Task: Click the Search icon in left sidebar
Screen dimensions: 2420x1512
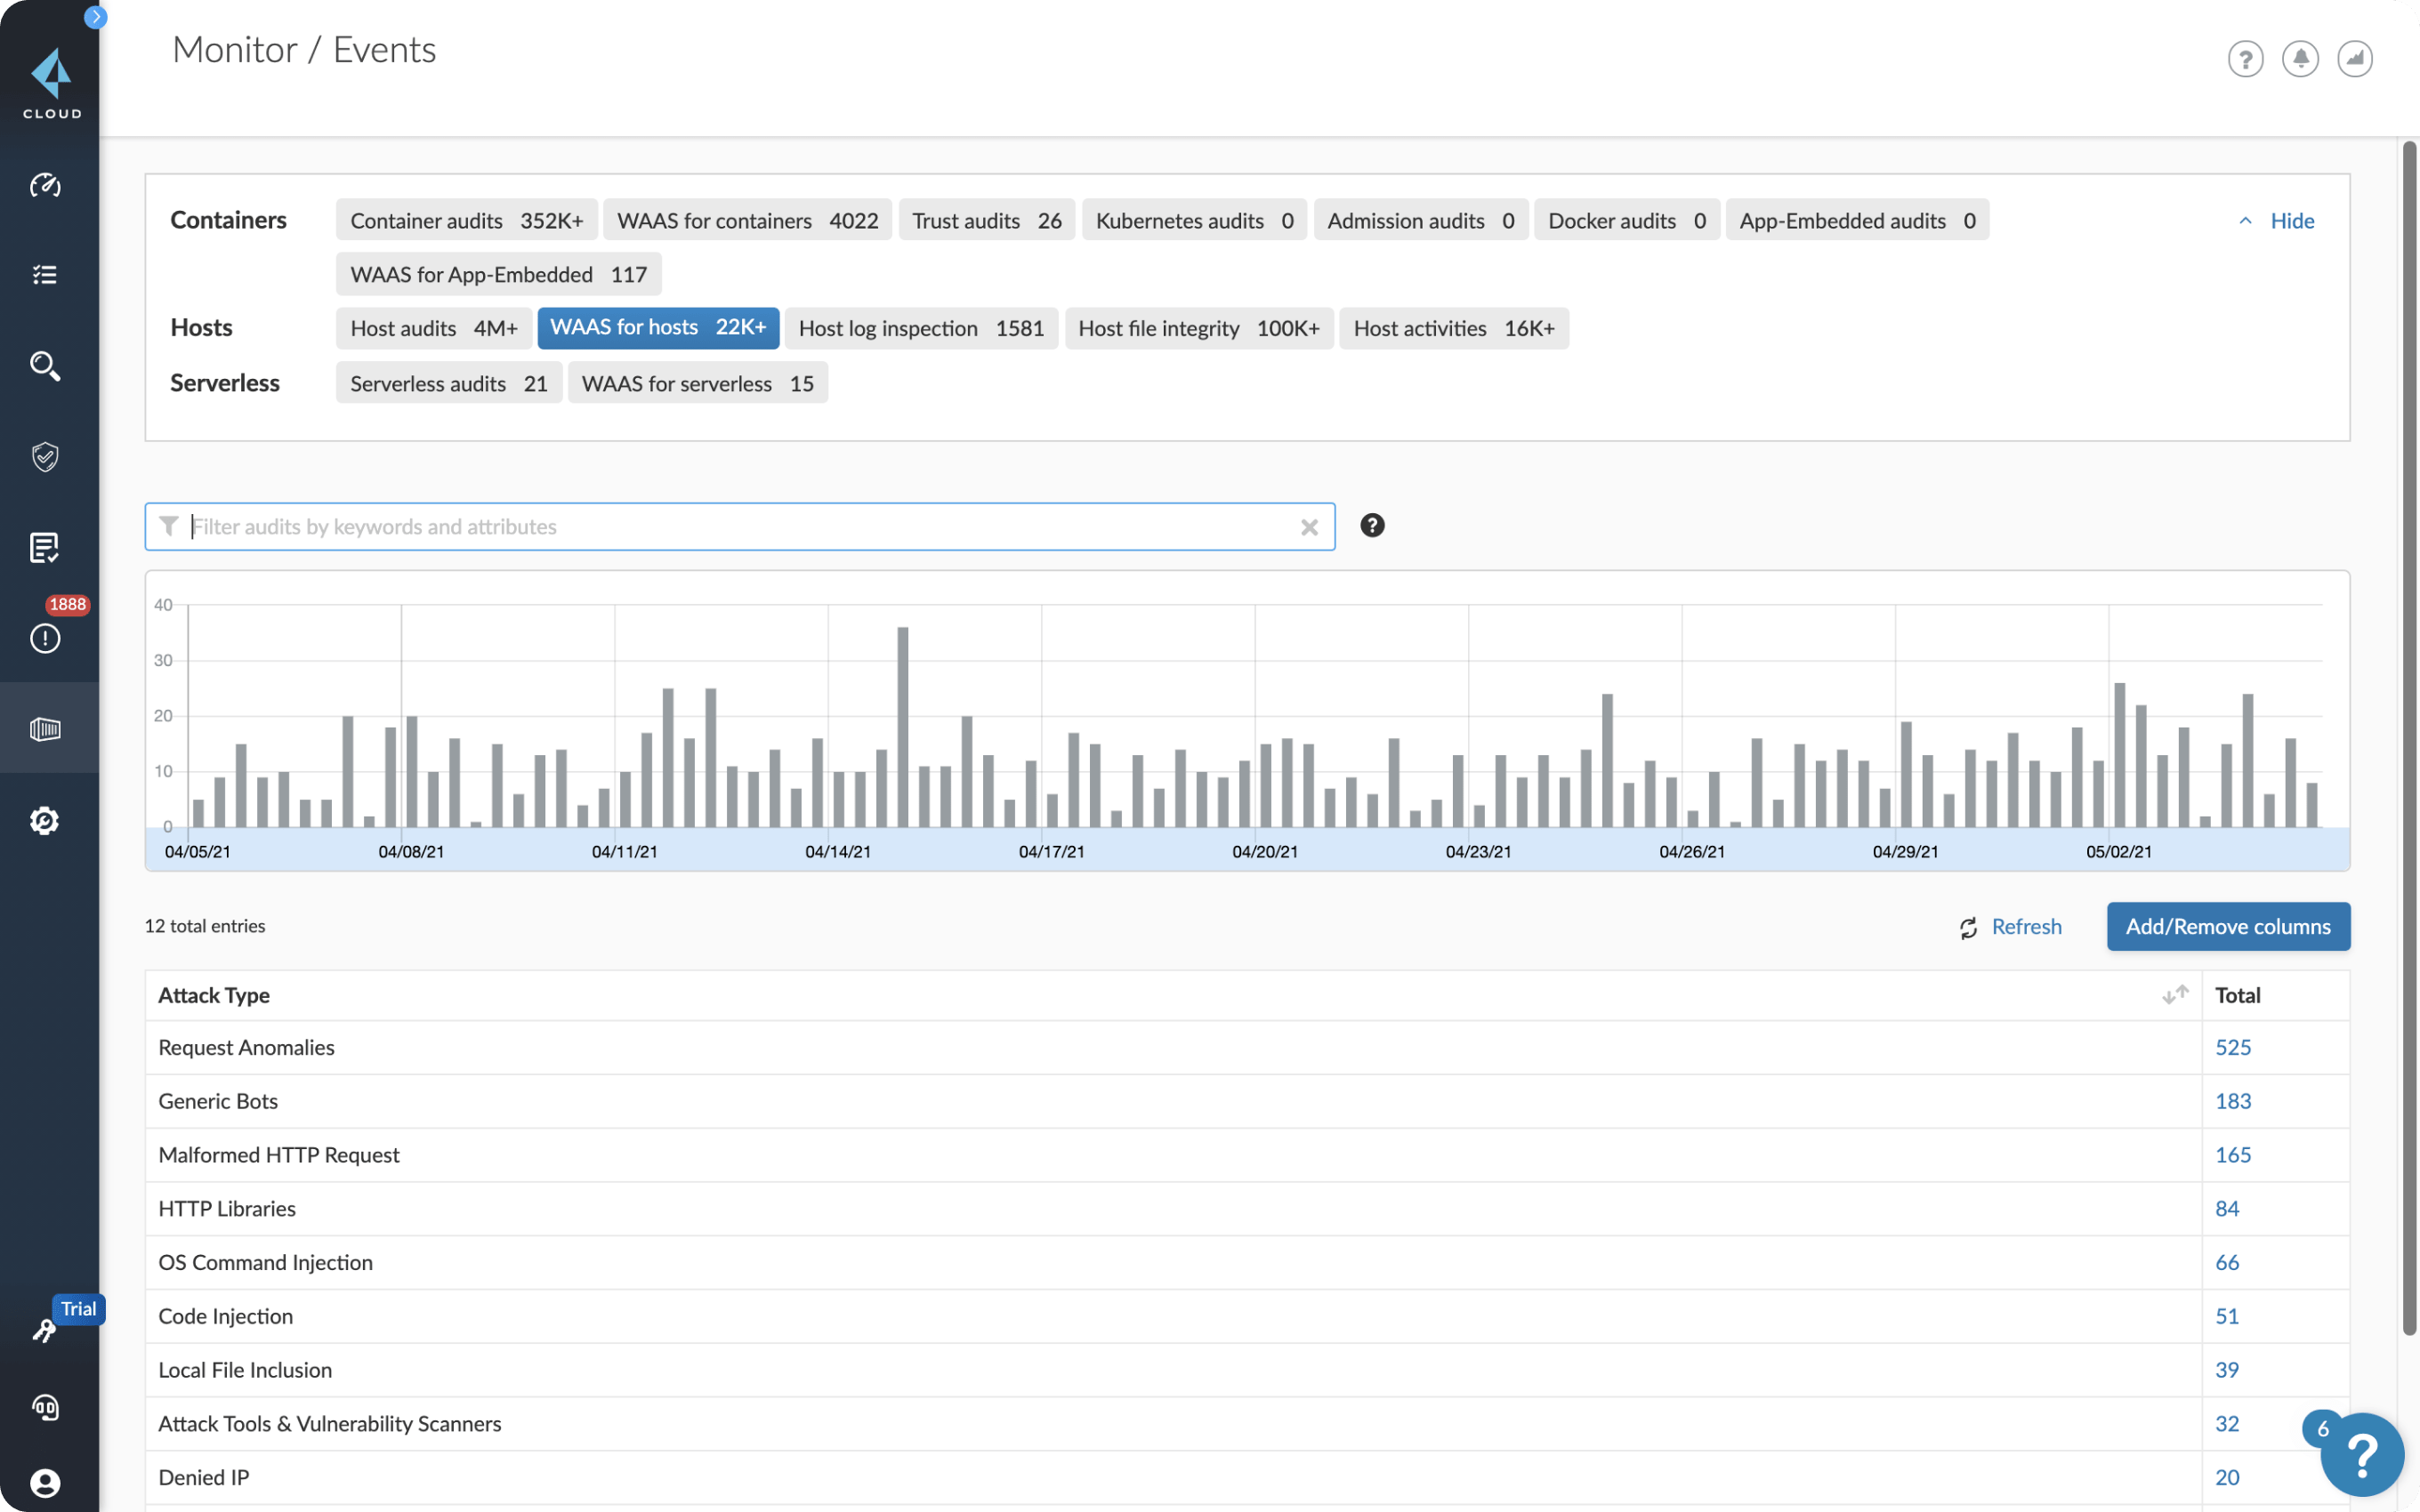Action: click(45, 364)
